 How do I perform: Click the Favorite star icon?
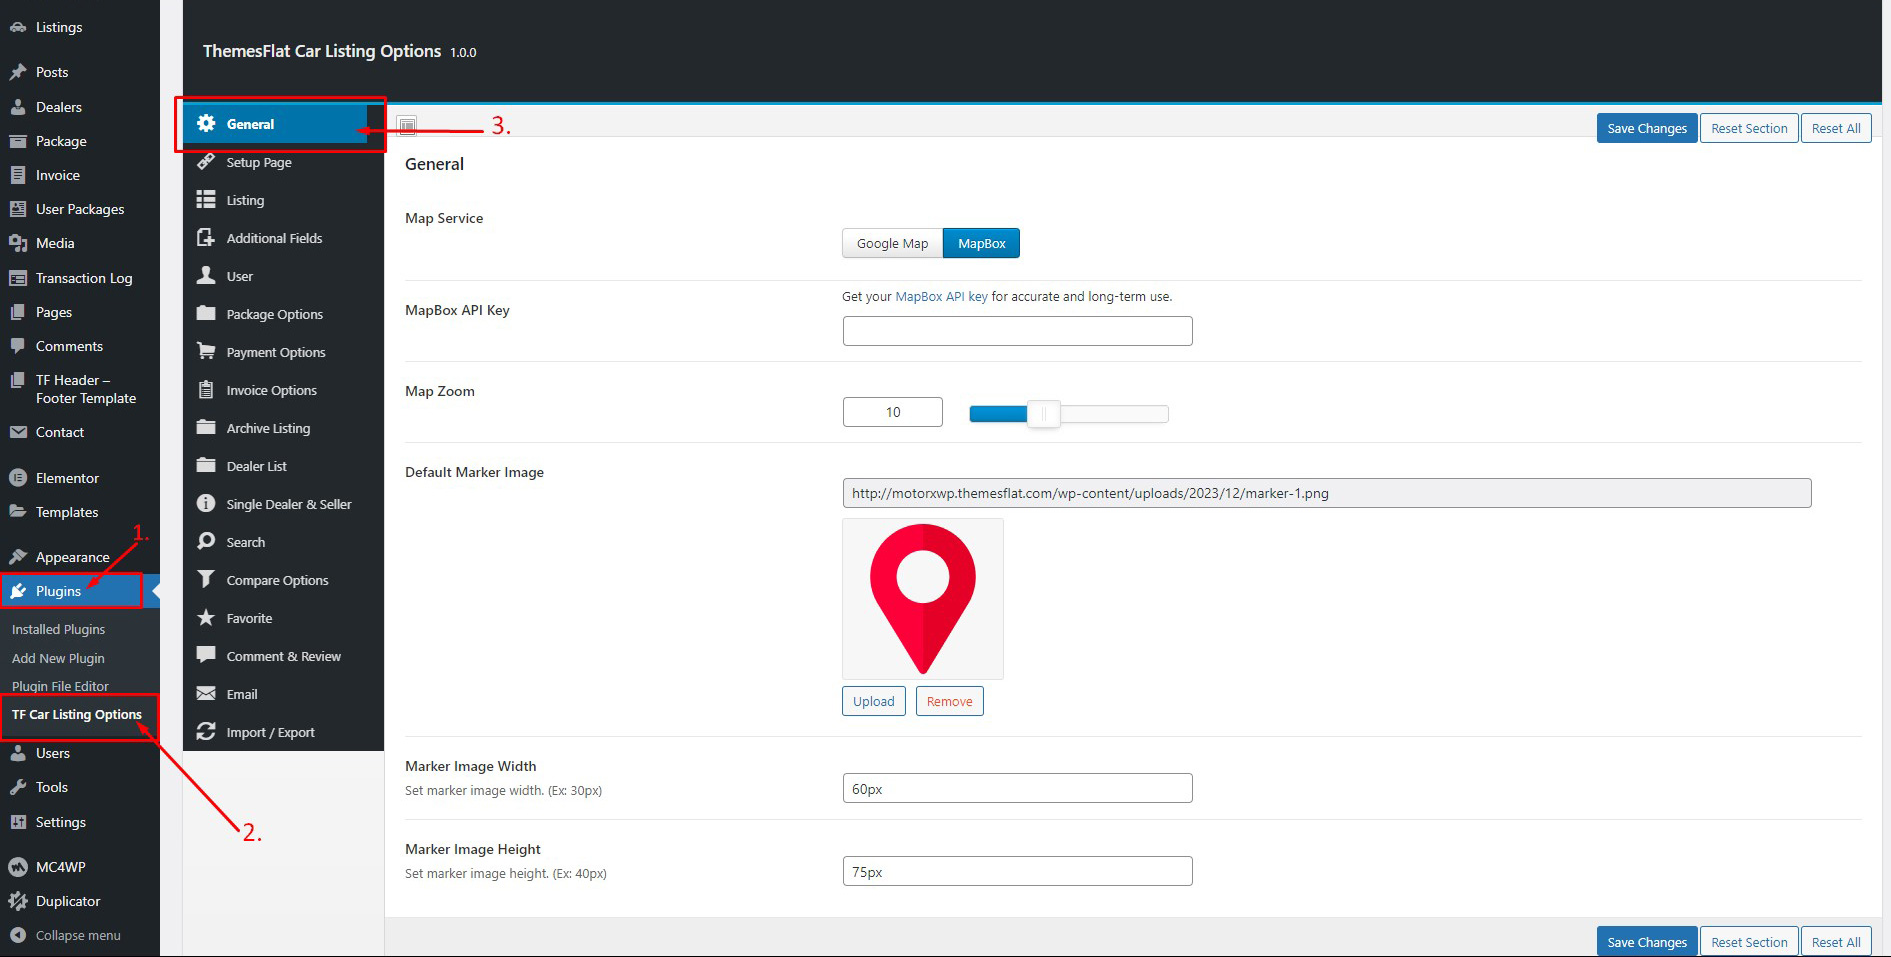point(206,617)
